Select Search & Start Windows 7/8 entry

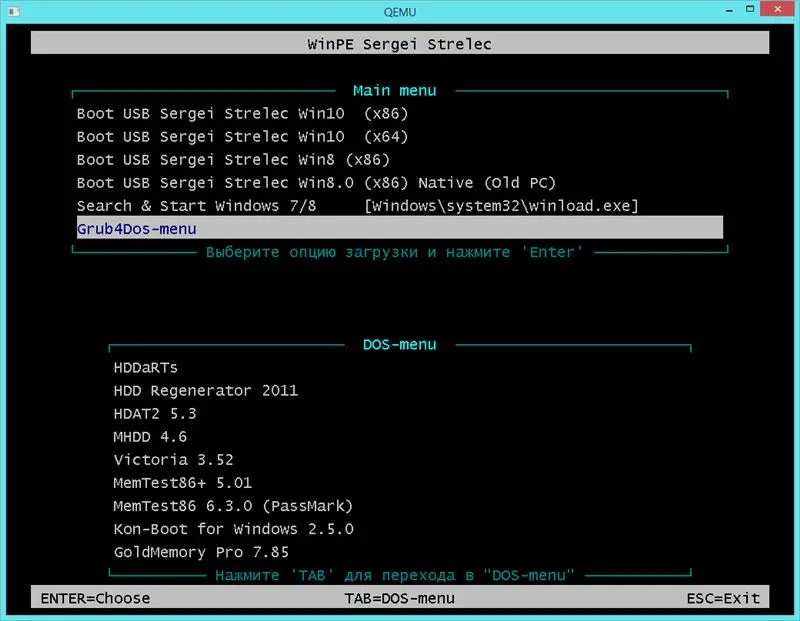(357, 206)
